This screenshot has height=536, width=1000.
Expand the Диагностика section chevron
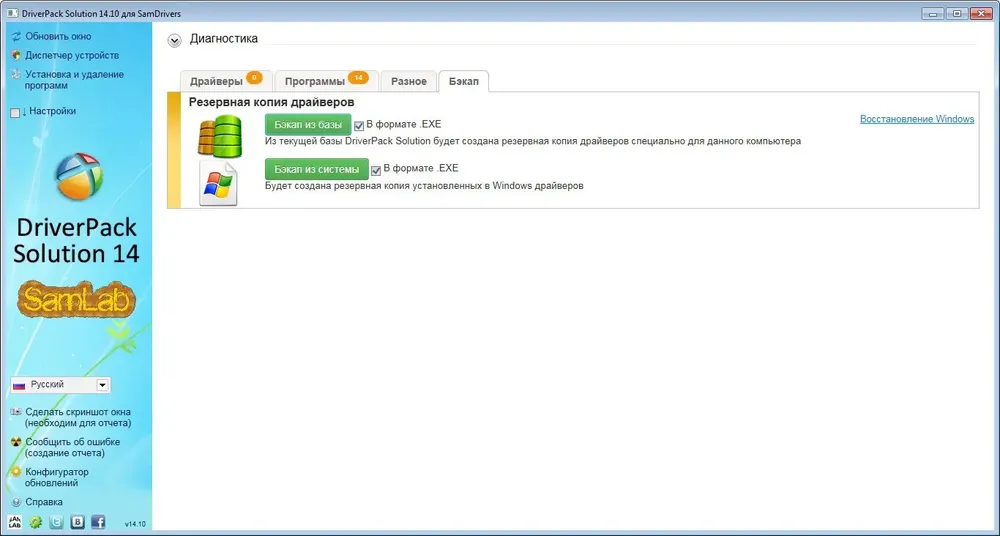point(175,40)
